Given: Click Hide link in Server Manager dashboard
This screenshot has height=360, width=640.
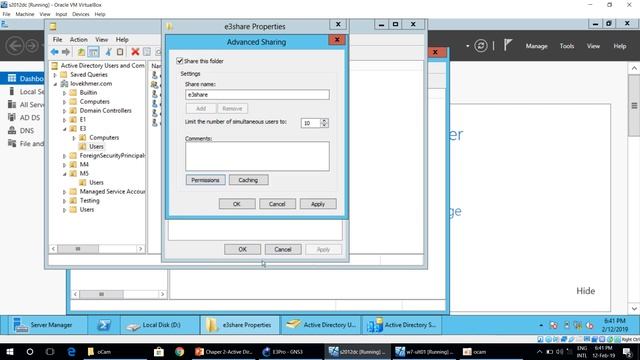Looking at the screenshot, I should click(585, 291).
